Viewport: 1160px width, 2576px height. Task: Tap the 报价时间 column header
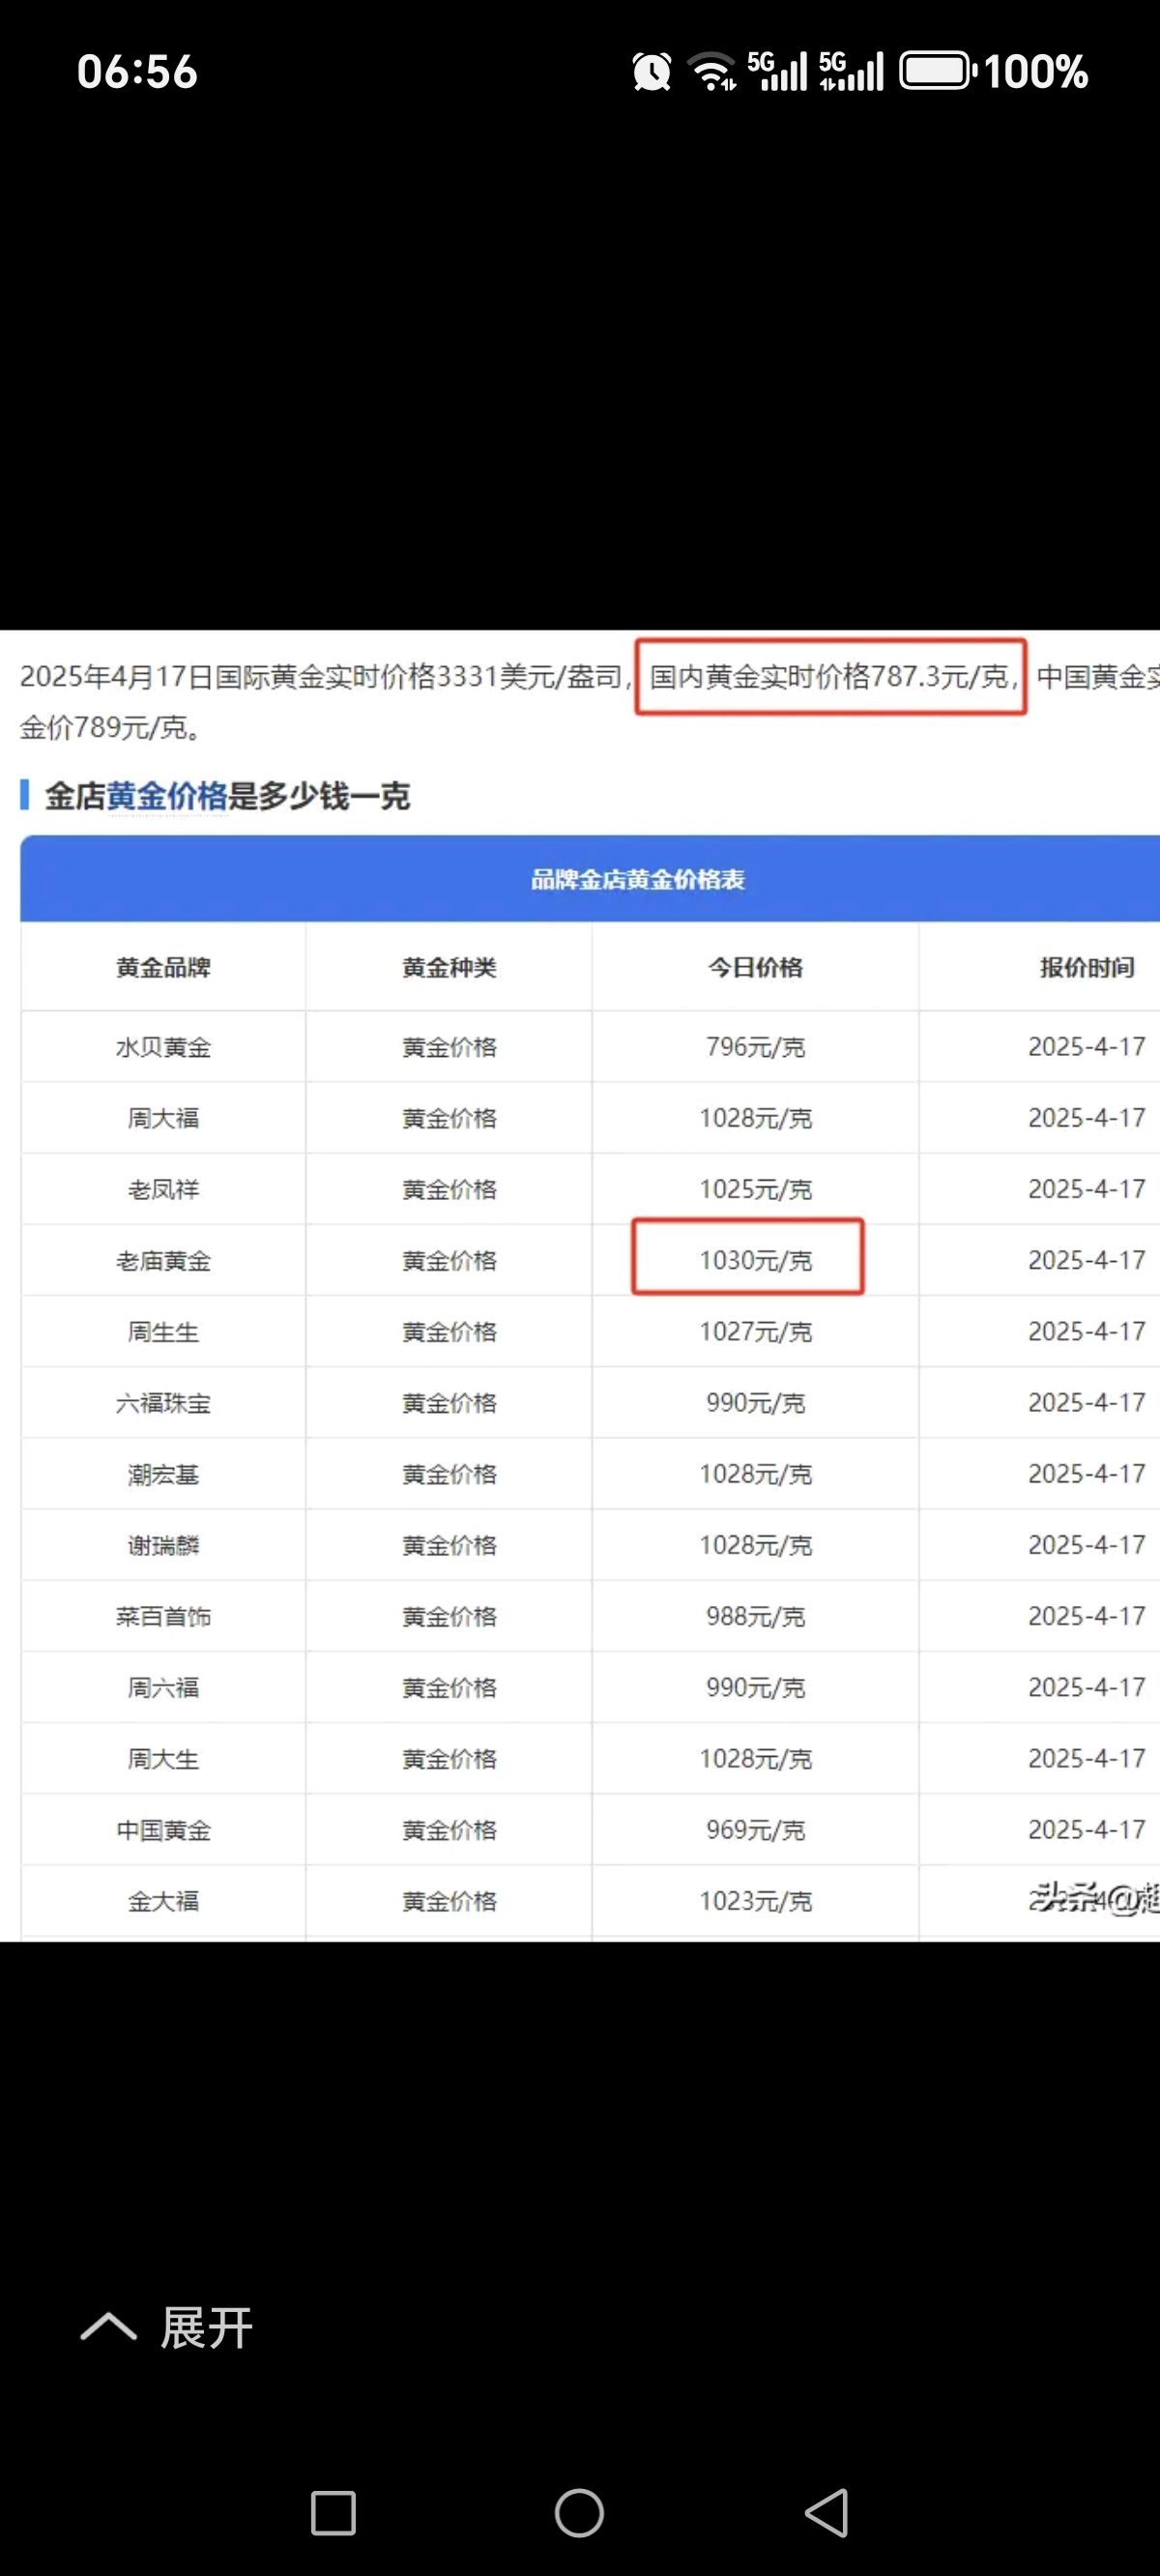1086,967
